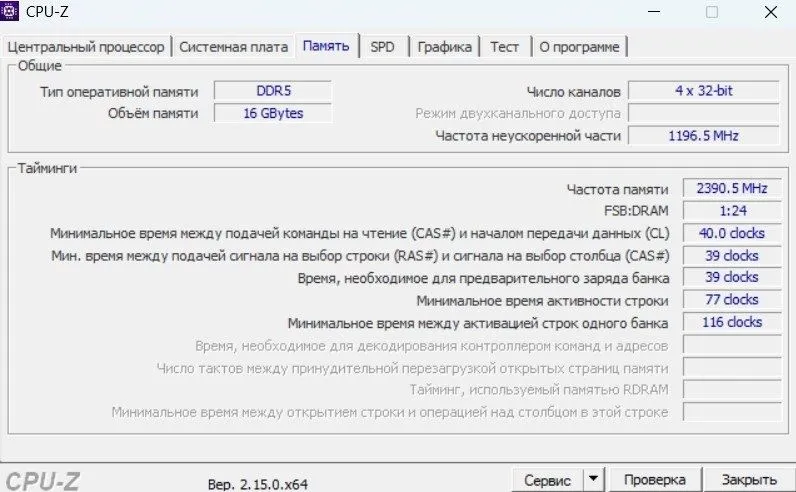Viewport: 796px width, 492px height.
Task: Click the empty field beside Тайминг, используемый памятью RDRAM
Action: pos(732,389)
